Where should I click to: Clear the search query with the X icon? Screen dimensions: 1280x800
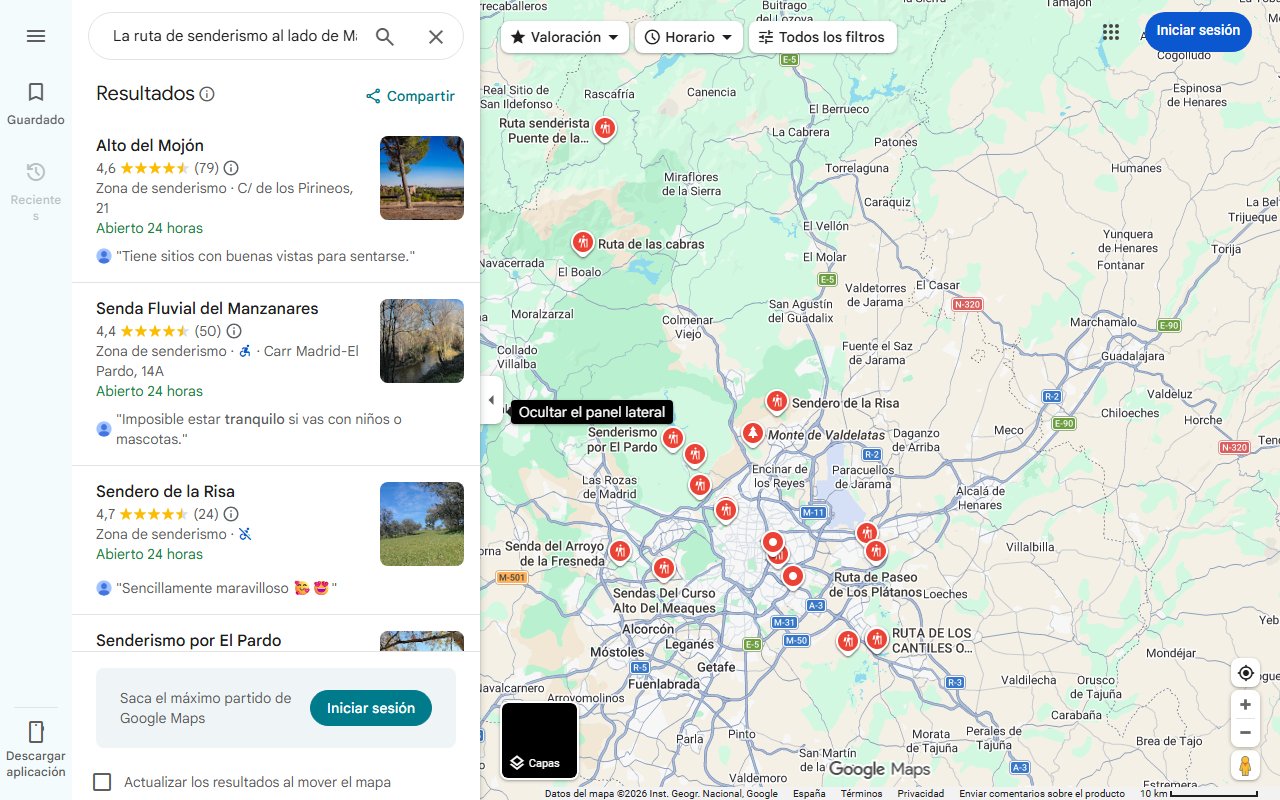(436, 36)
